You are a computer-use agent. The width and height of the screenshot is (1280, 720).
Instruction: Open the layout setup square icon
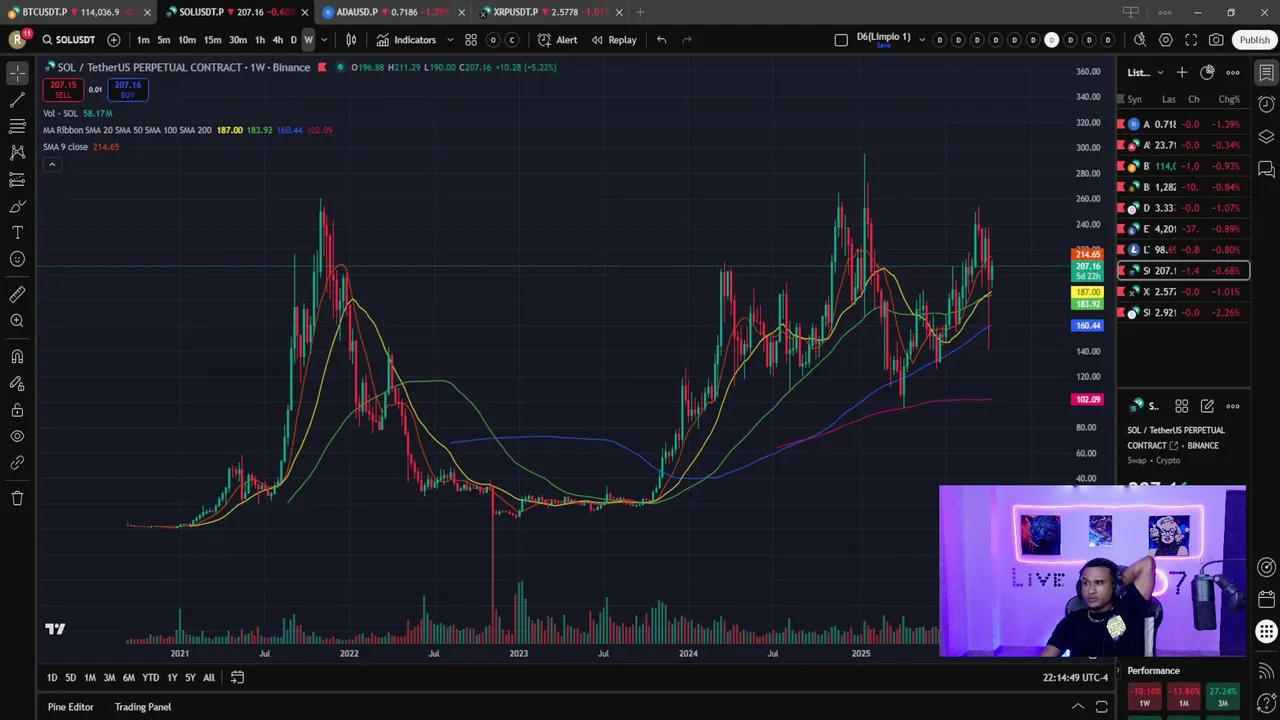(x=841, y=40)
